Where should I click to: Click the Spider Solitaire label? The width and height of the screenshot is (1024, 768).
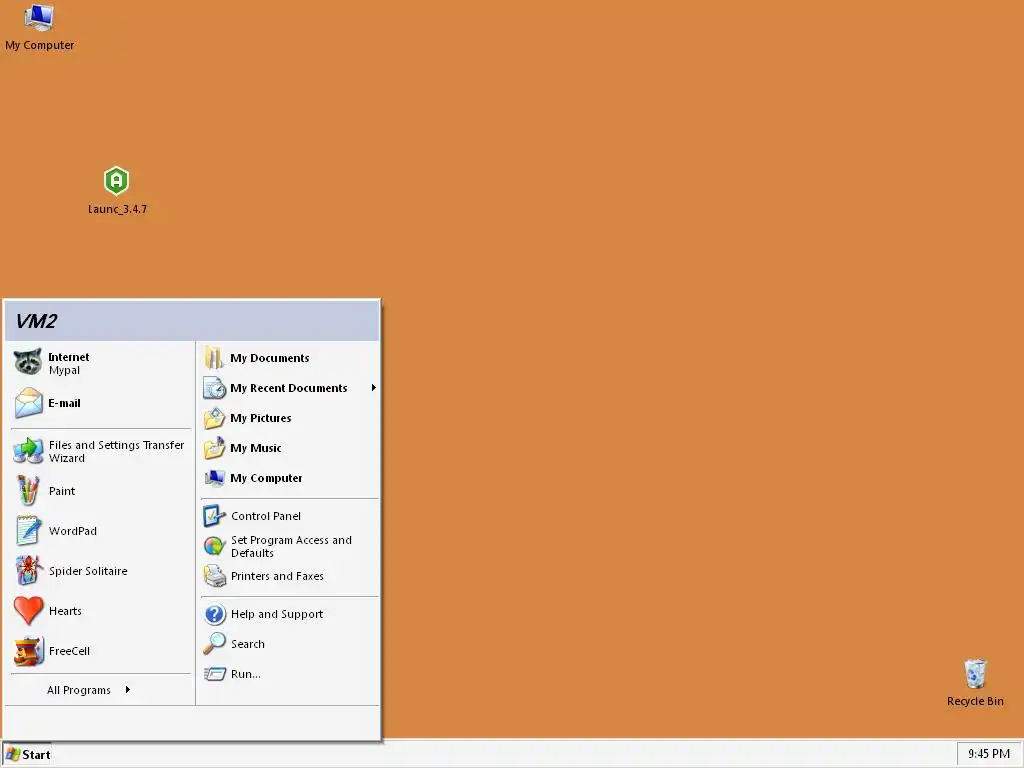pyautogui.click(x=88, y=571)
